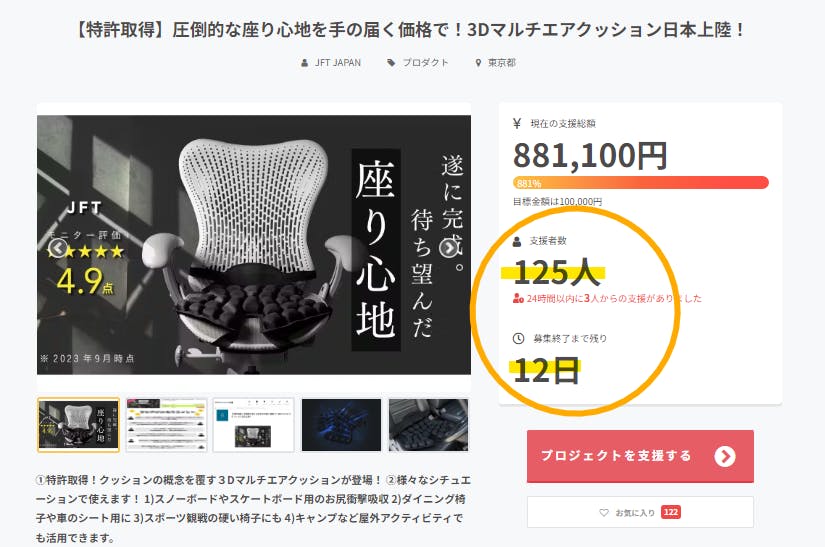Click the yen icon beside 現在の支援総額

click(517, 124)
